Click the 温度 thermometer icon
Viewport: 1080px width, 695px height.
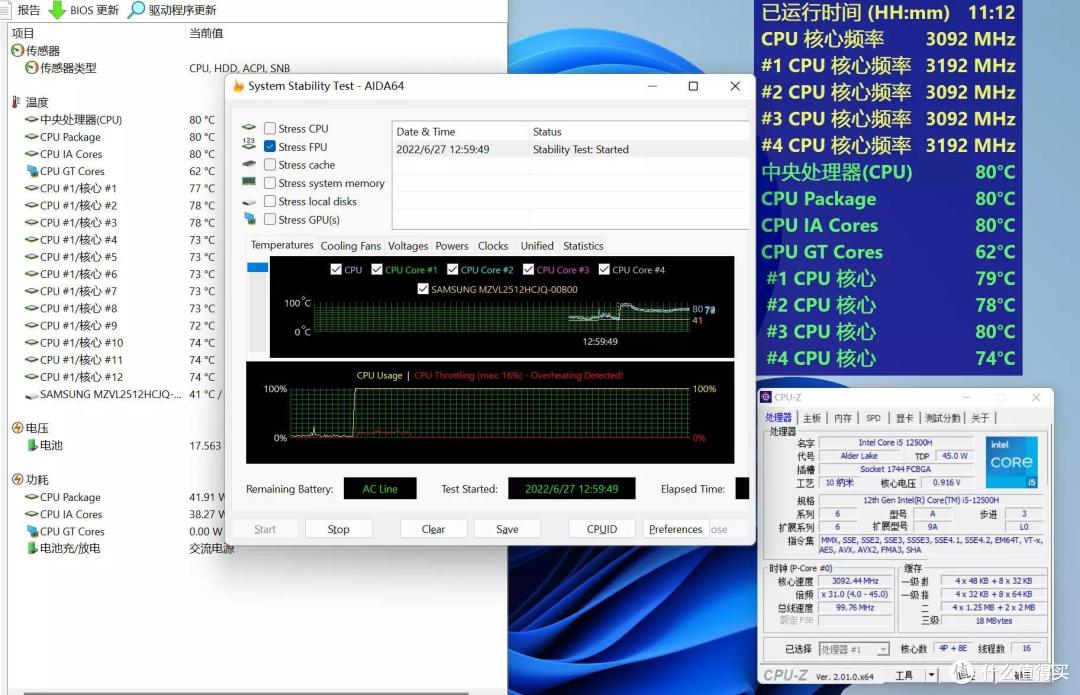point(17,102)
